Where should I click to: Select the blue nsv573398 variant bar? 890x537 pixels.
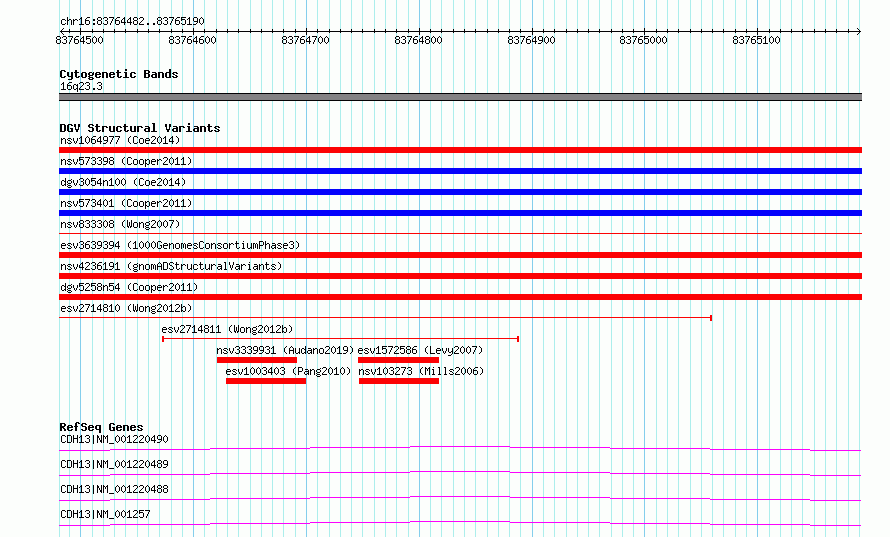(x=460, y=171)
